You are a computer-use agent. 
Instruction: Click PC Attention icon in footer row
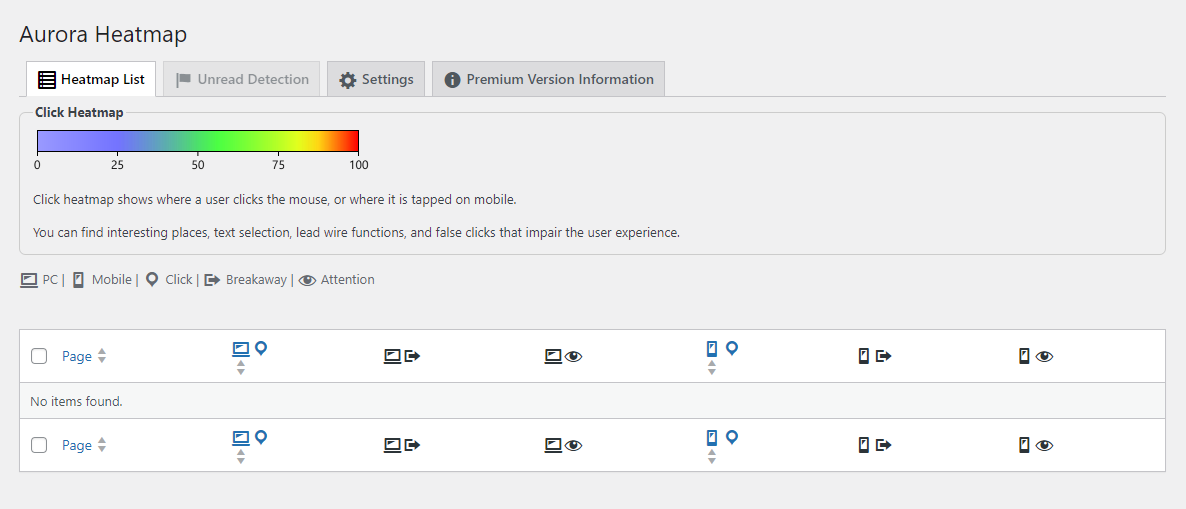(x=563, y=445)
